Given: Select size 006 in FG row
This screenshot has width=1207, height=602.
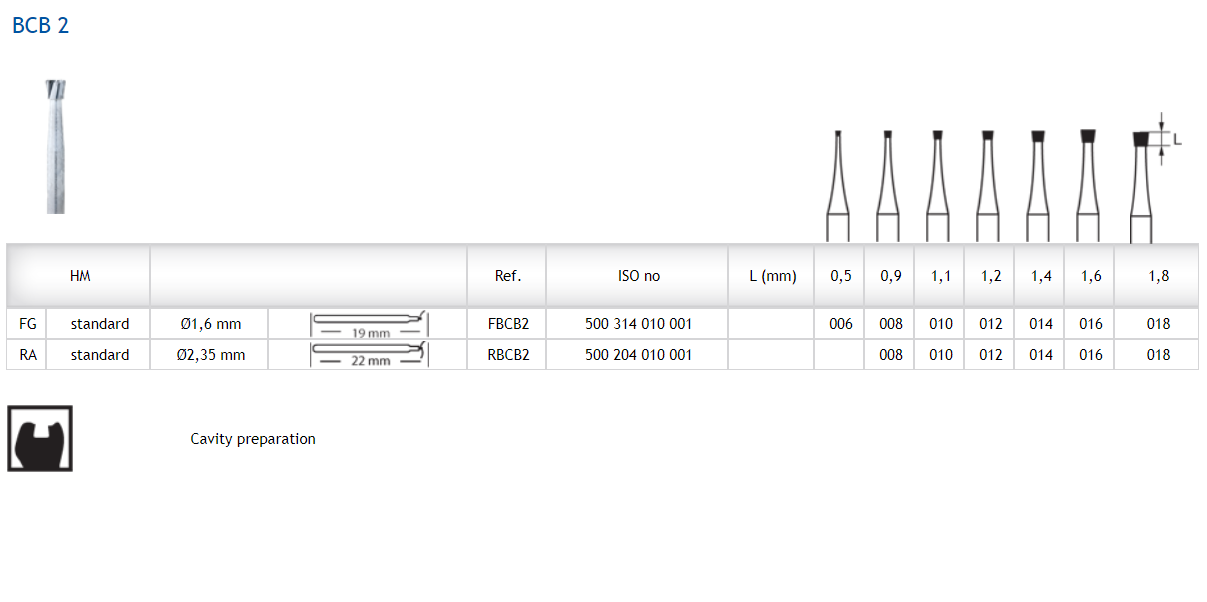Looking at the screenshot, I should pos(841,324).
